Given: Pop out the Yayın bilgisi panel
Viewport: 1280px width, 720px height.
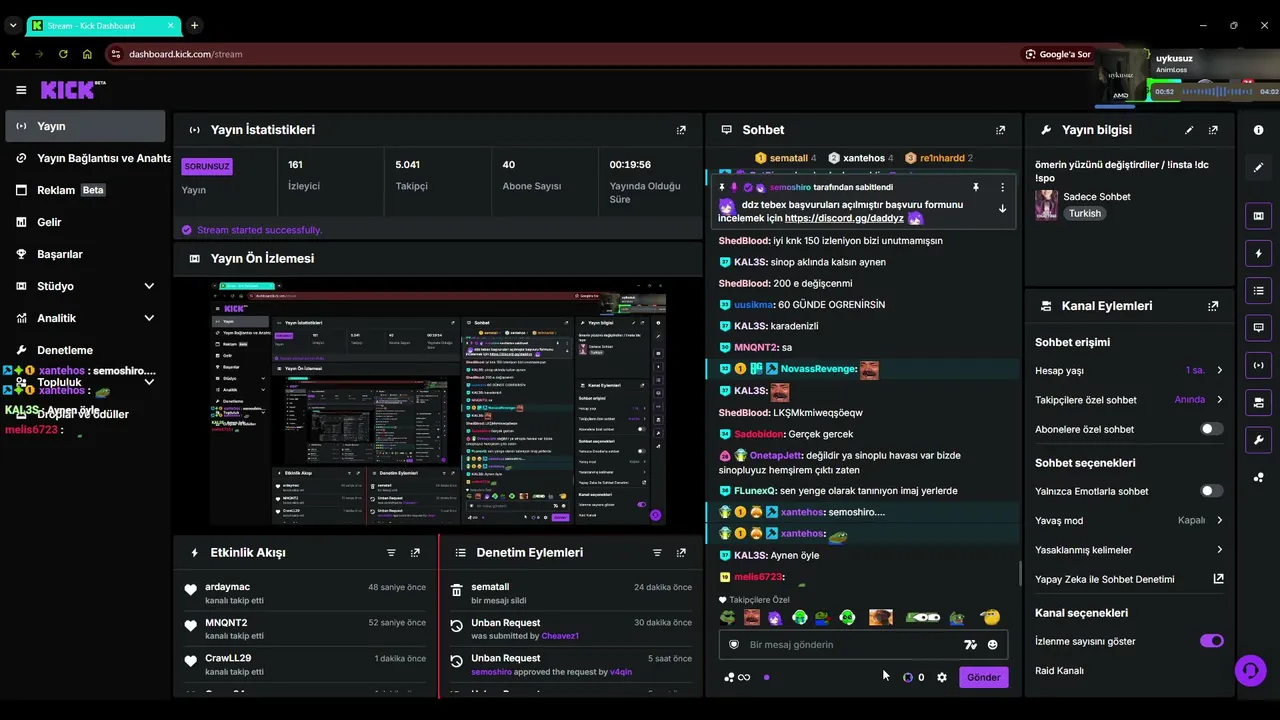Looking at the screenshot, I should (x=1213, y=130).
